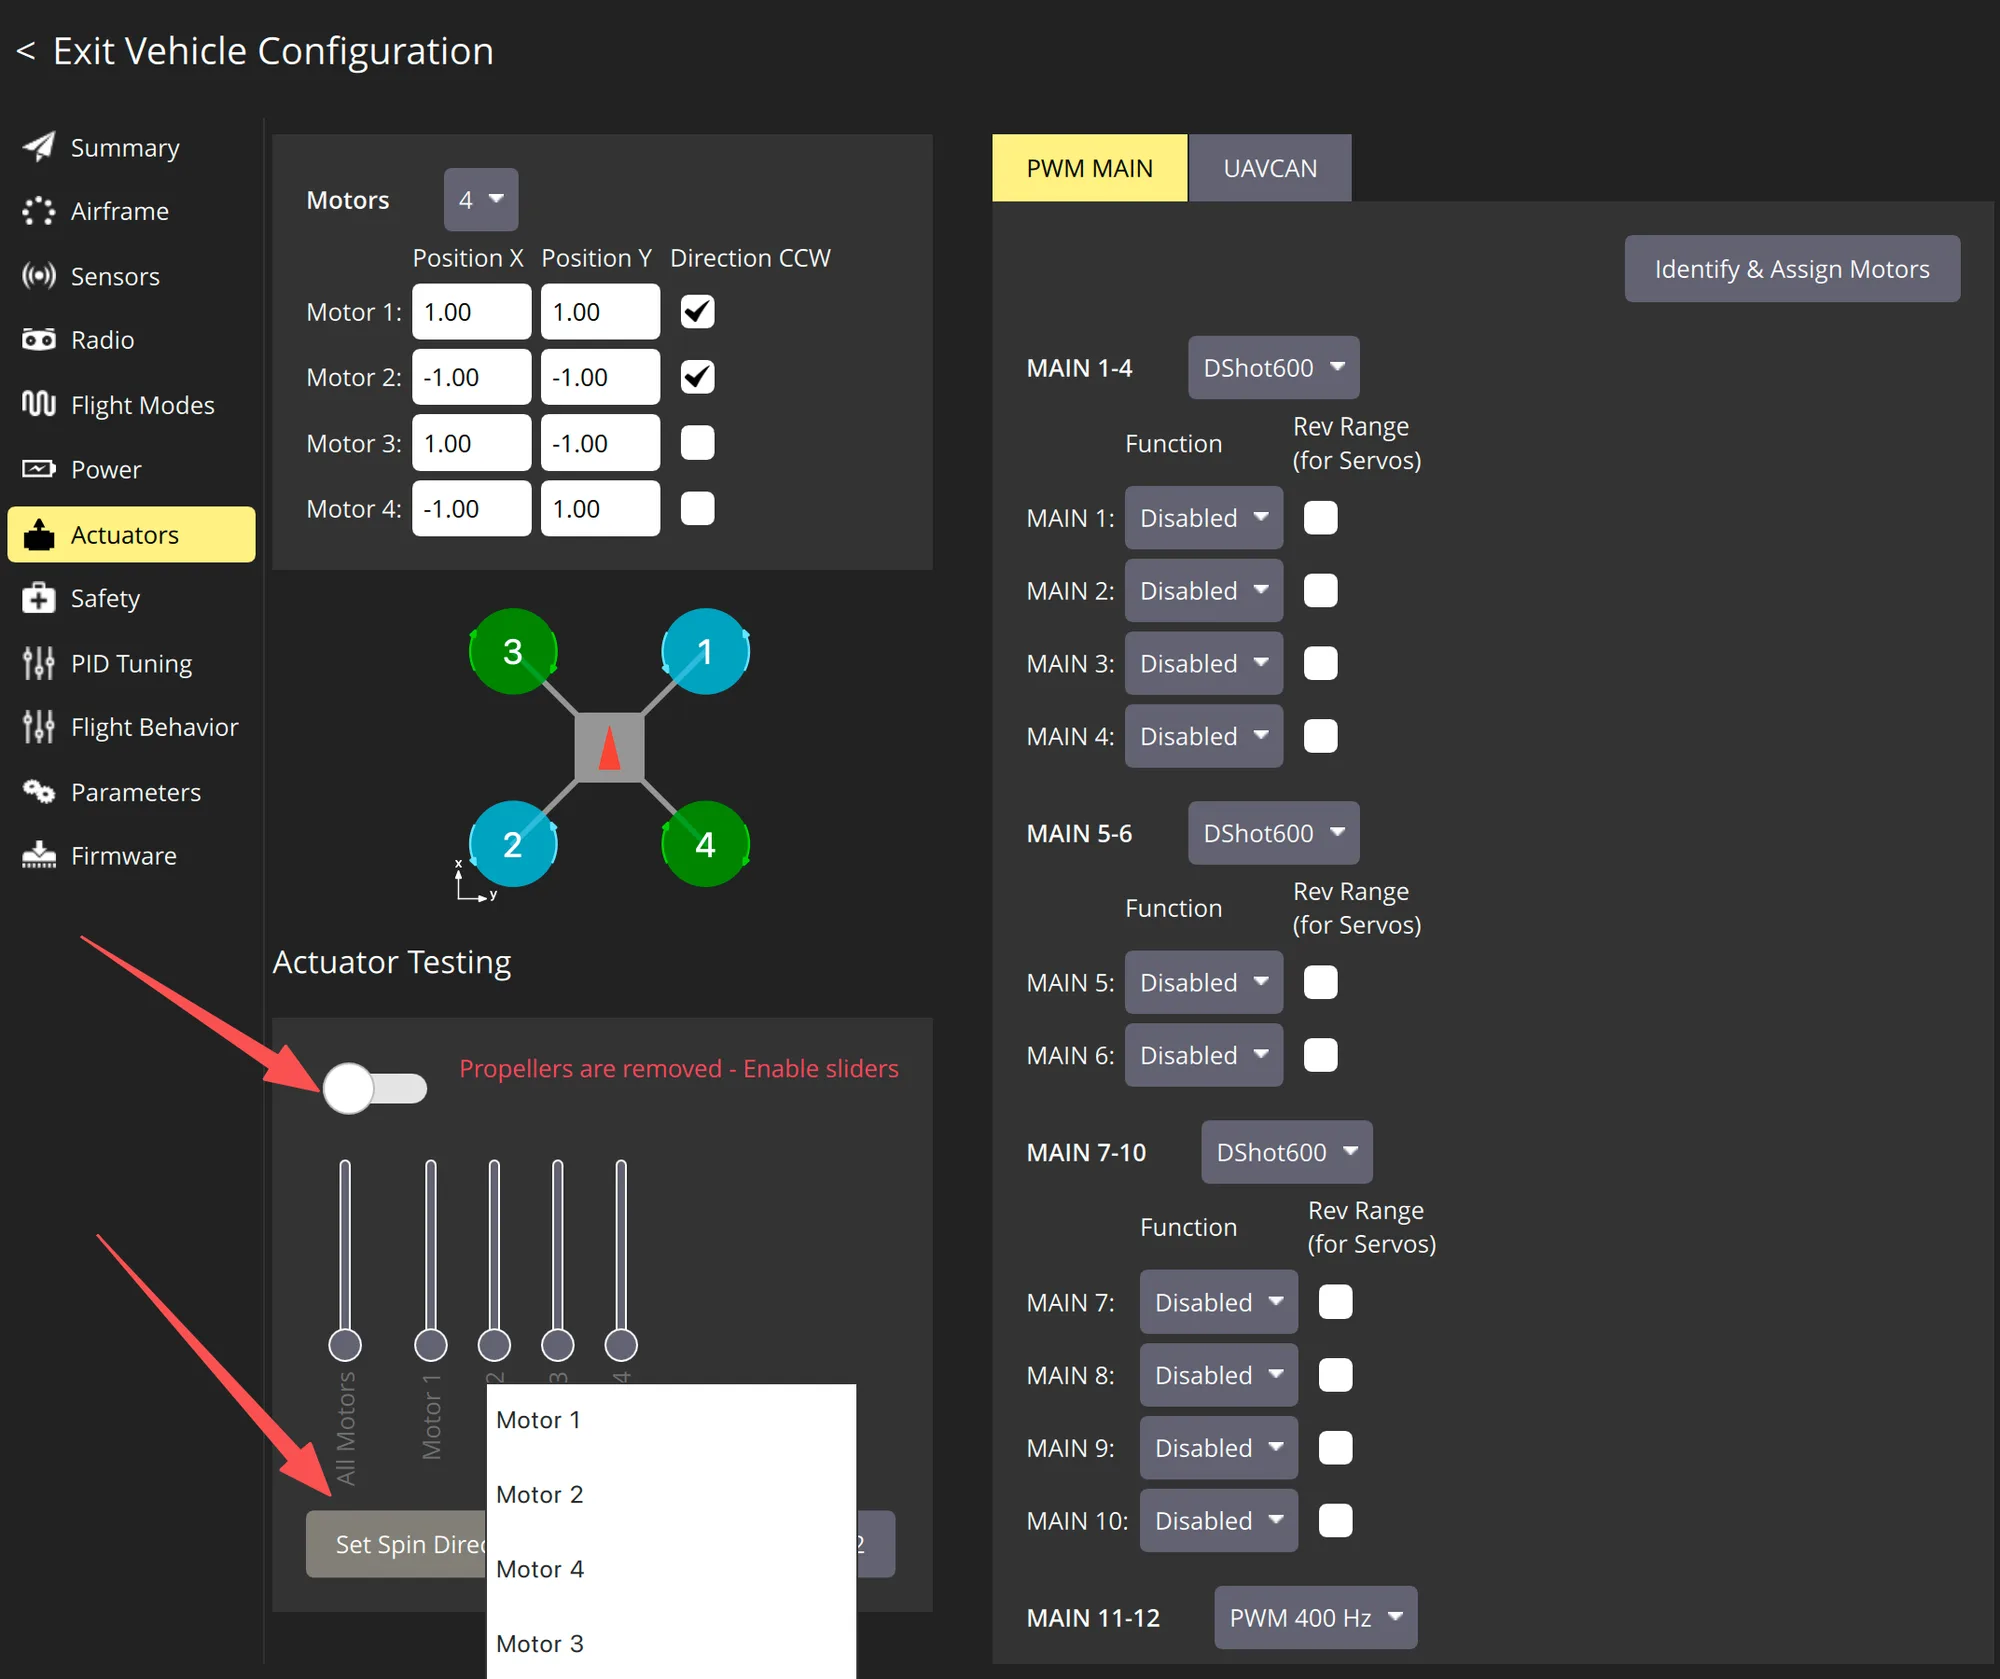Click the Power battery icon
2000x1679 pixels.
click(39, 469)
